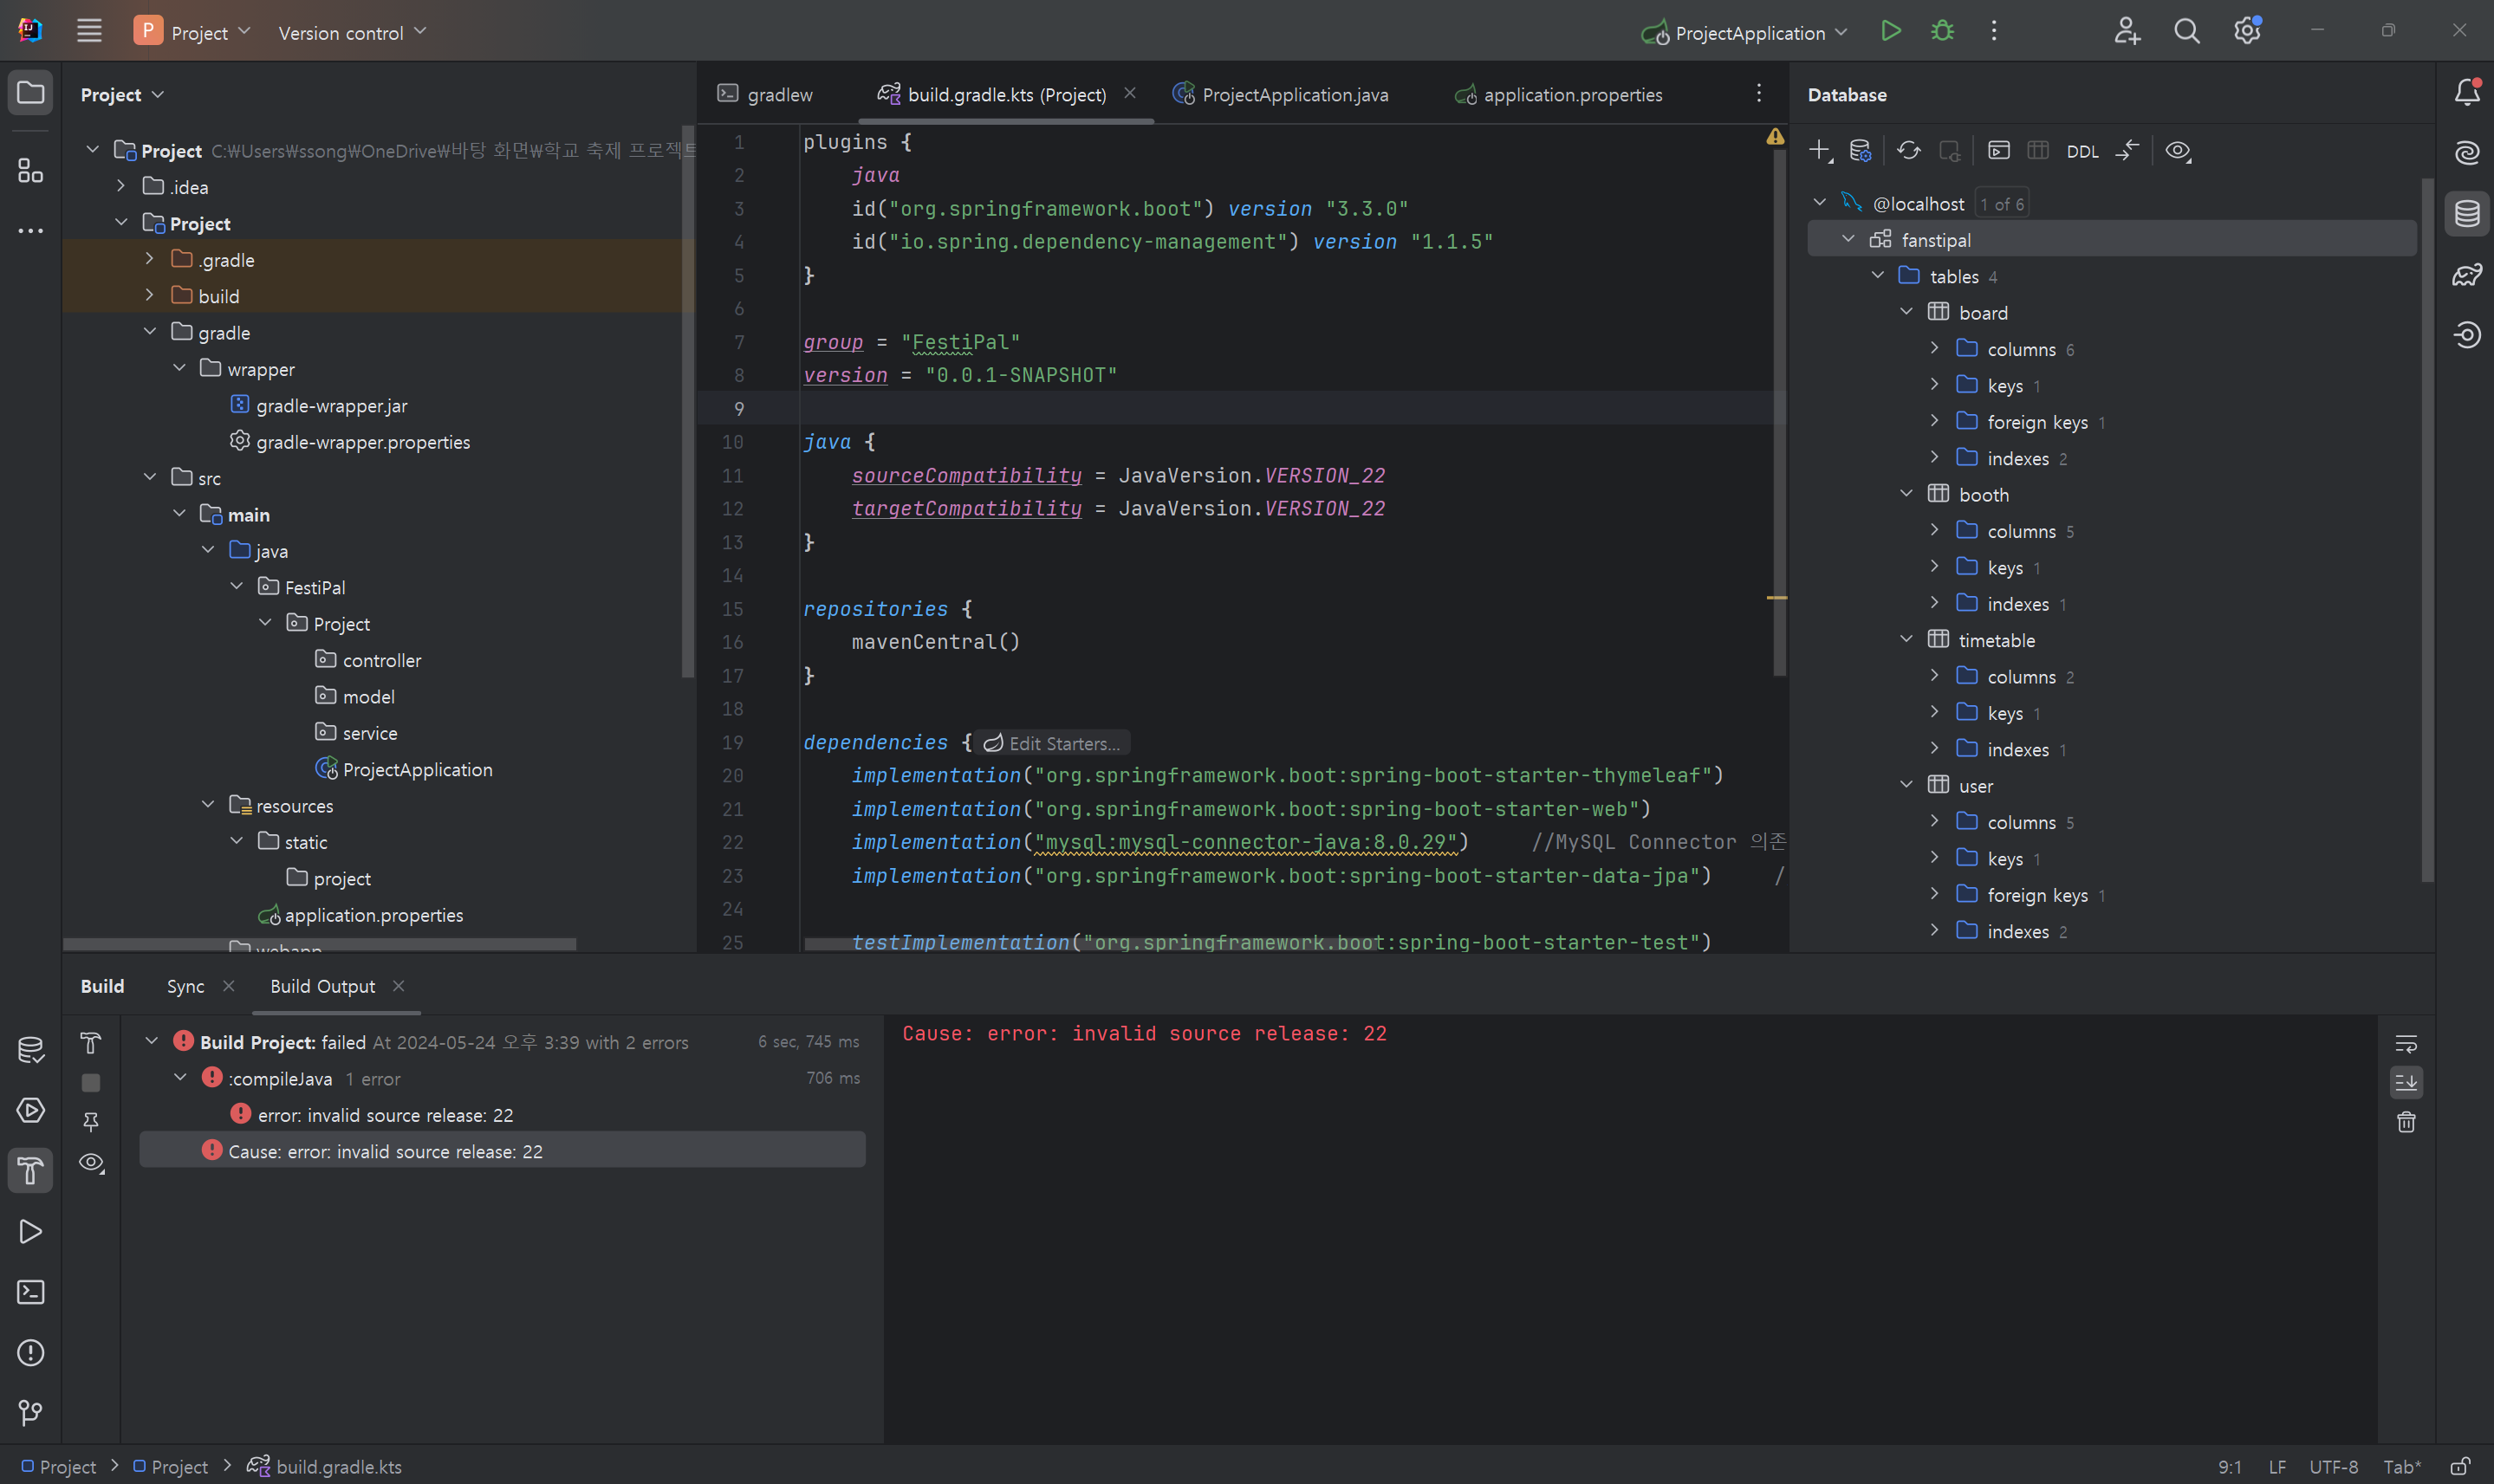
Task: Expand the board table columns node
Action: [1934, 348]
